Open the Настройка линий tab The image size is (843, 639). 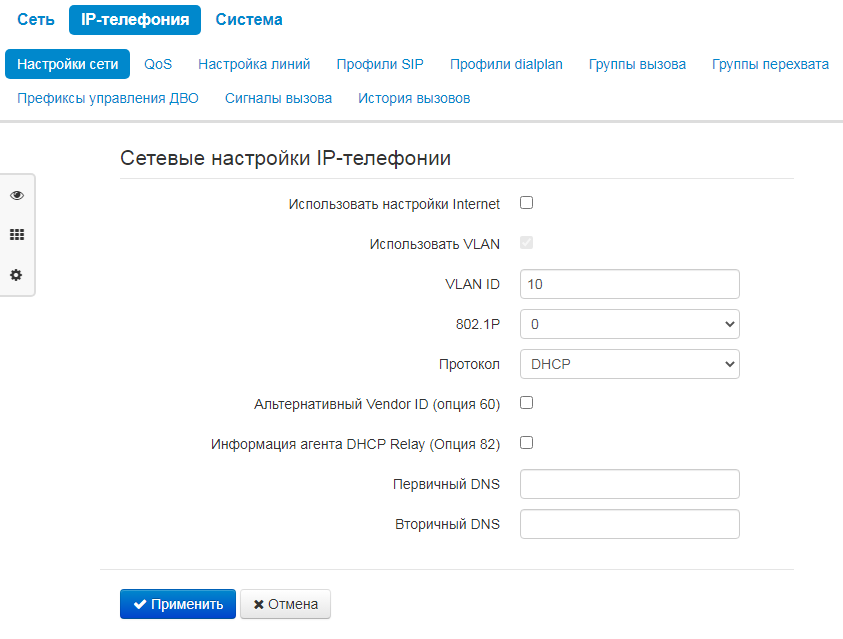pyautogui.click(x=254, y=64)
